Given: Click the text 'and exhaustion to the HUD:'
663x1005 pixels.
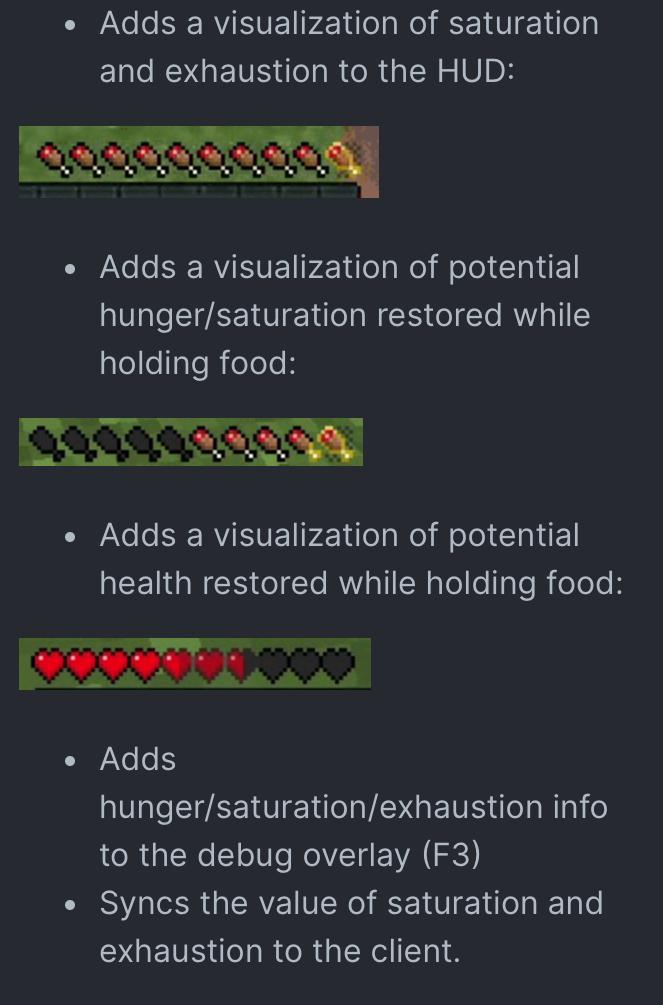Looking at the screenshot, I should pyautogui.click(x=307, y=71).
